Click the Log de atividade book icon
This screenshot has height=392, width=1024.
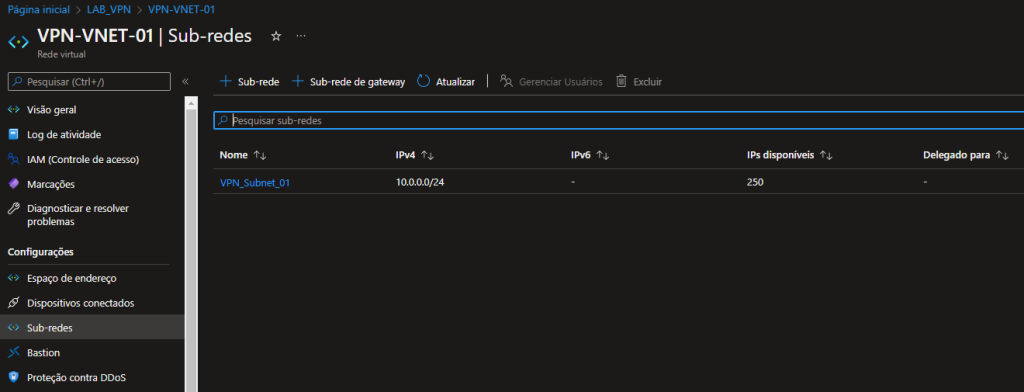[x=14, y=135]
